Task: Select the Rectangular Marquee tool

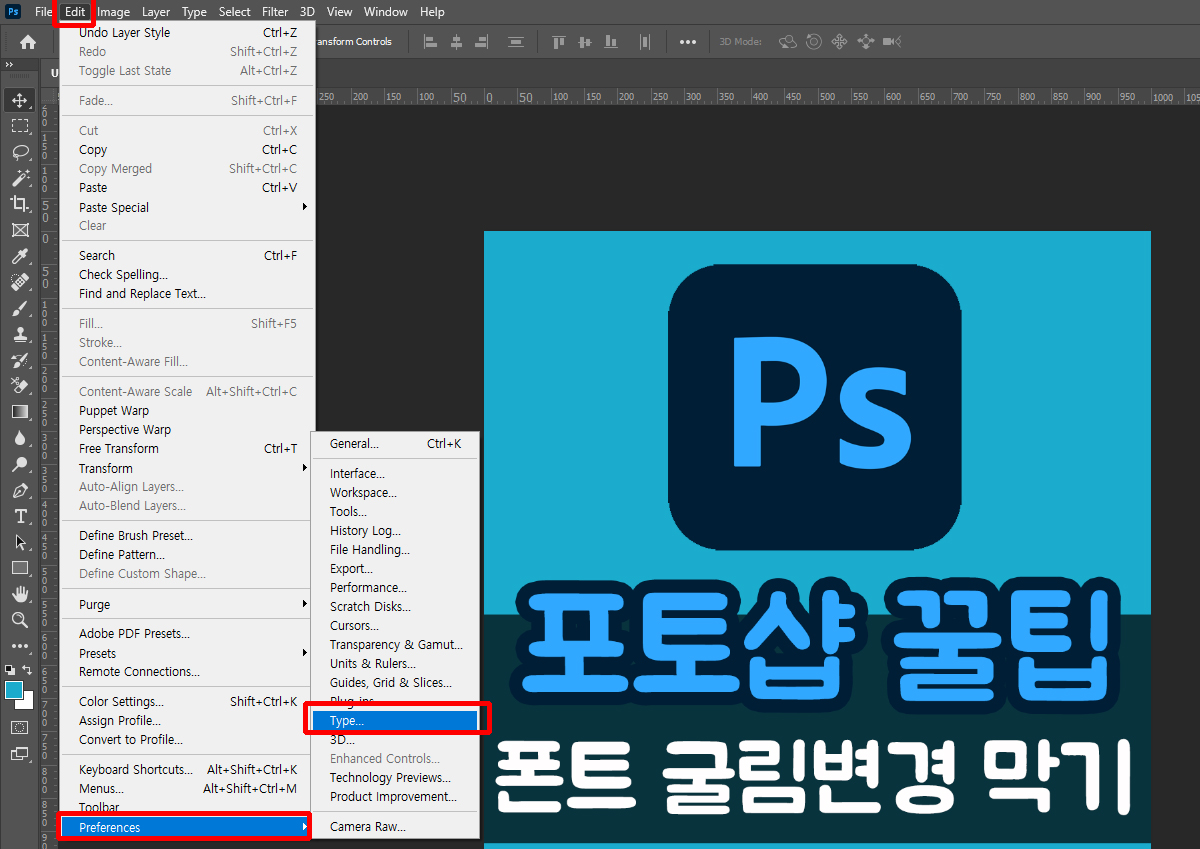Action: point(19,126)
